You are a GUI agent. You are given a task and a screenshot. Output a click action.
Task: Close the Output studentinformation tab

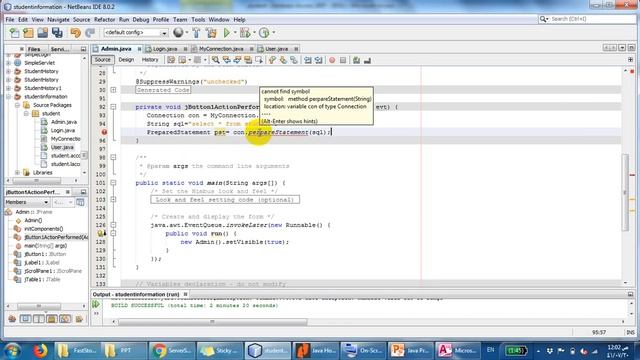(185, 294)
